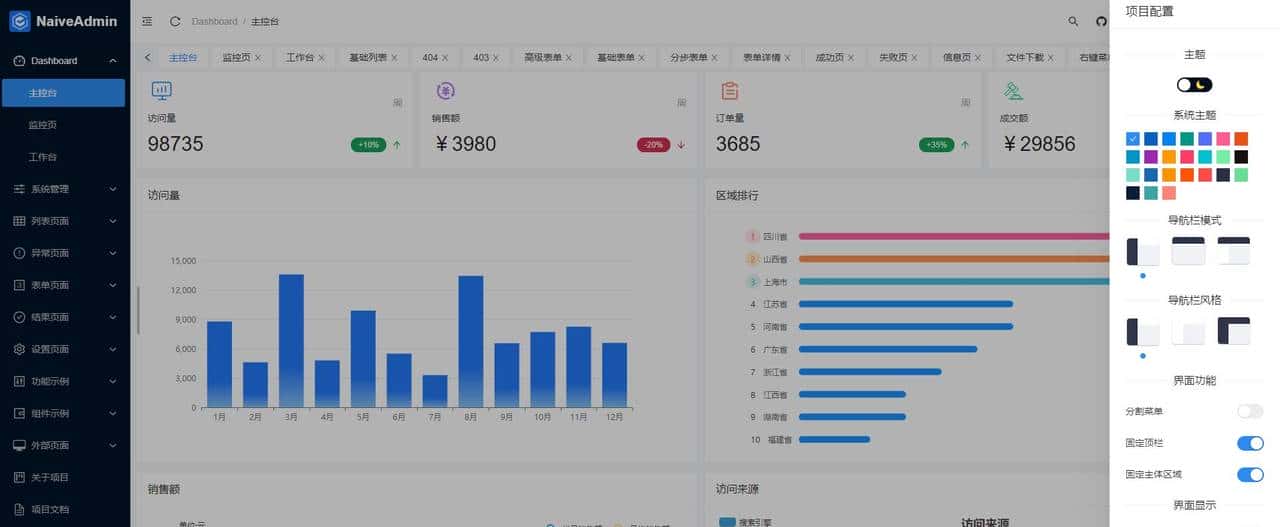Expand the 列表页面 submenu chevron
Screen dimensions: 1280x527
tap(113, 221)
